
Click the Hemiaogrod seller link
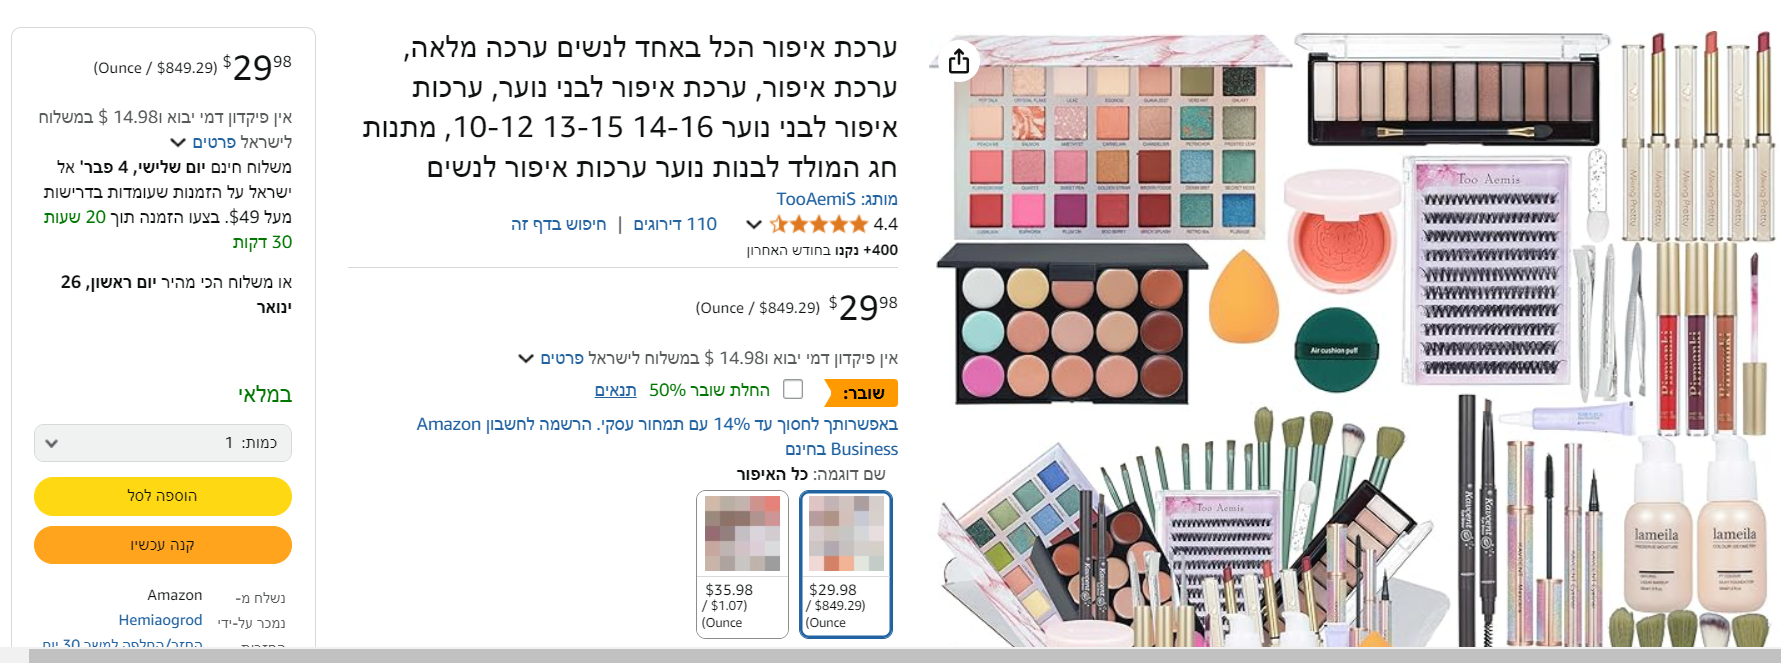click(x=160, y=620)
